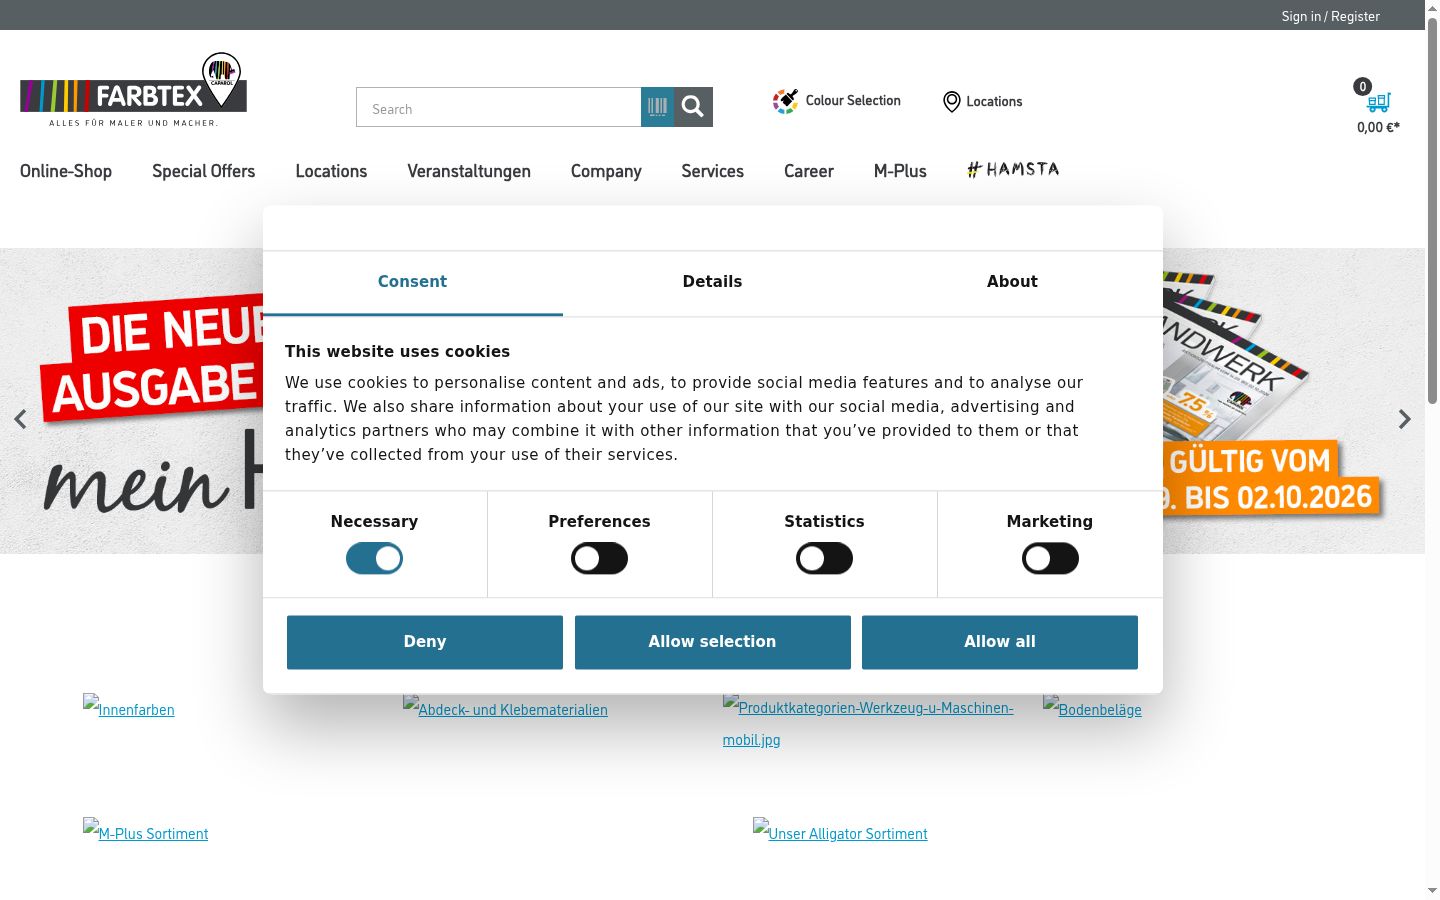Open Abdeck- und Klebematerialien image link

(x=505, y=708)
